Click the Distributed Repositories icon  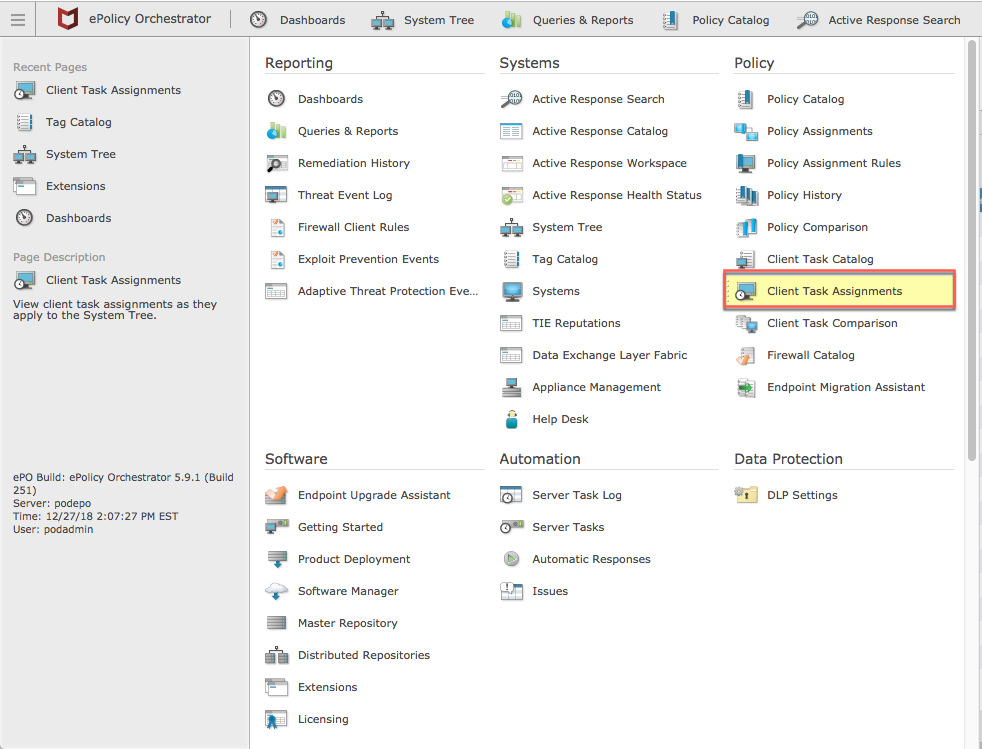(276, 655)
